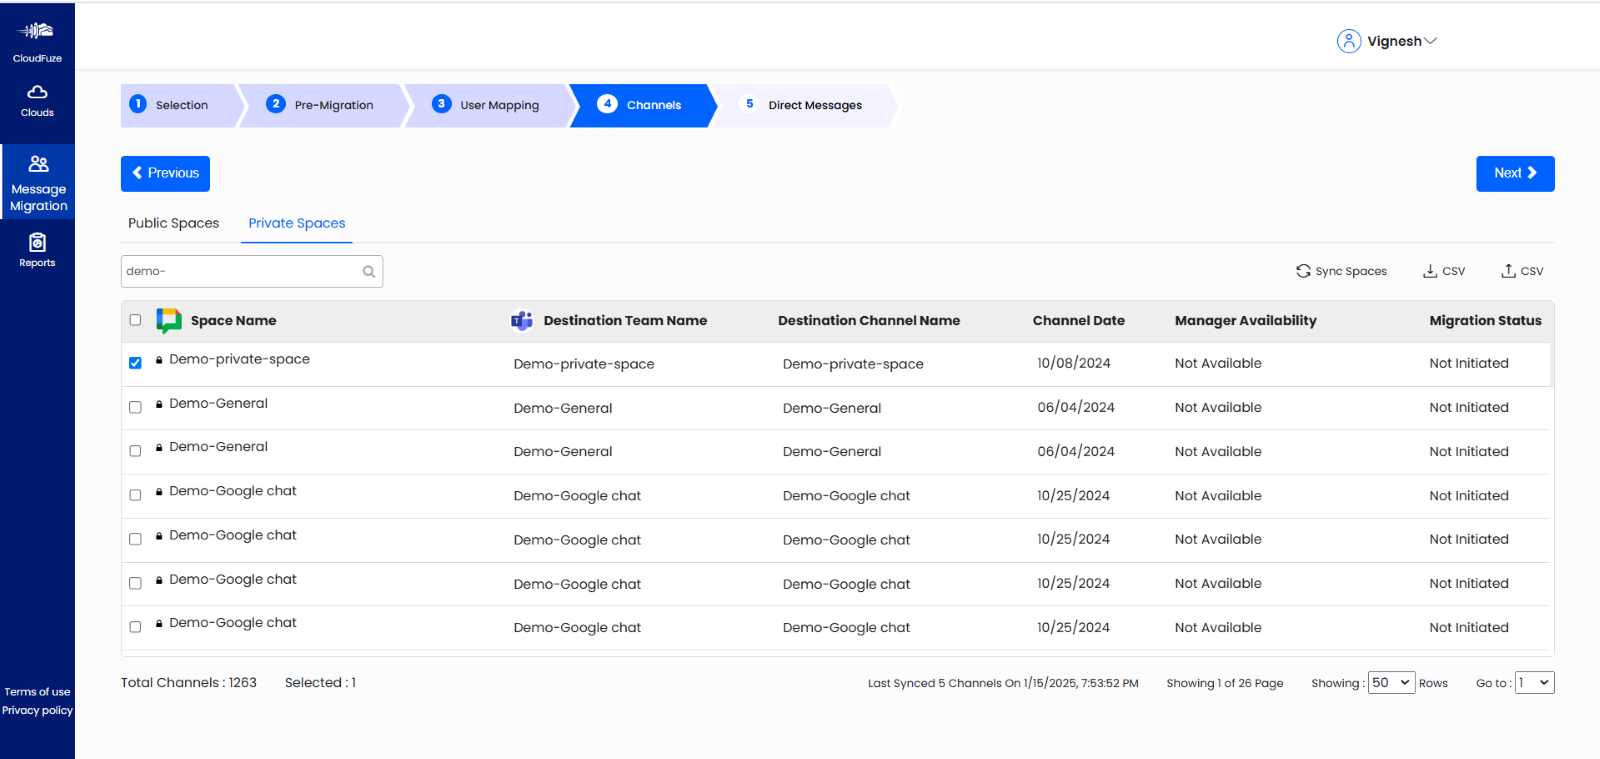Click the Next button
Screen dimensions: 1600x759
pyautogui.click(x=1515, y=173)
